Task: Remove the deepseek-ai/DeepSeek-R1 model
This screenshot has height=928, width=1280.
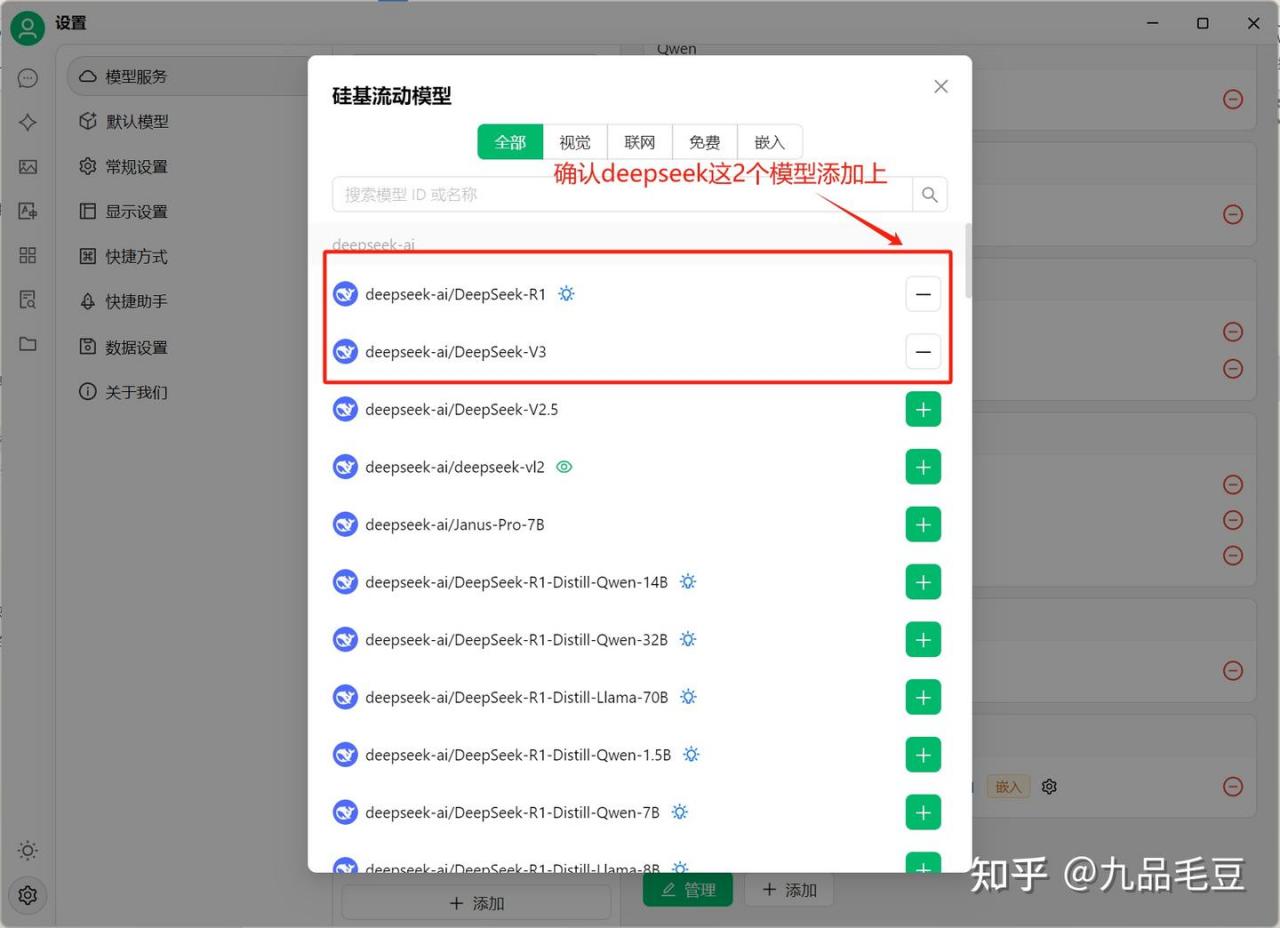Action: click(x=923, y=294)
